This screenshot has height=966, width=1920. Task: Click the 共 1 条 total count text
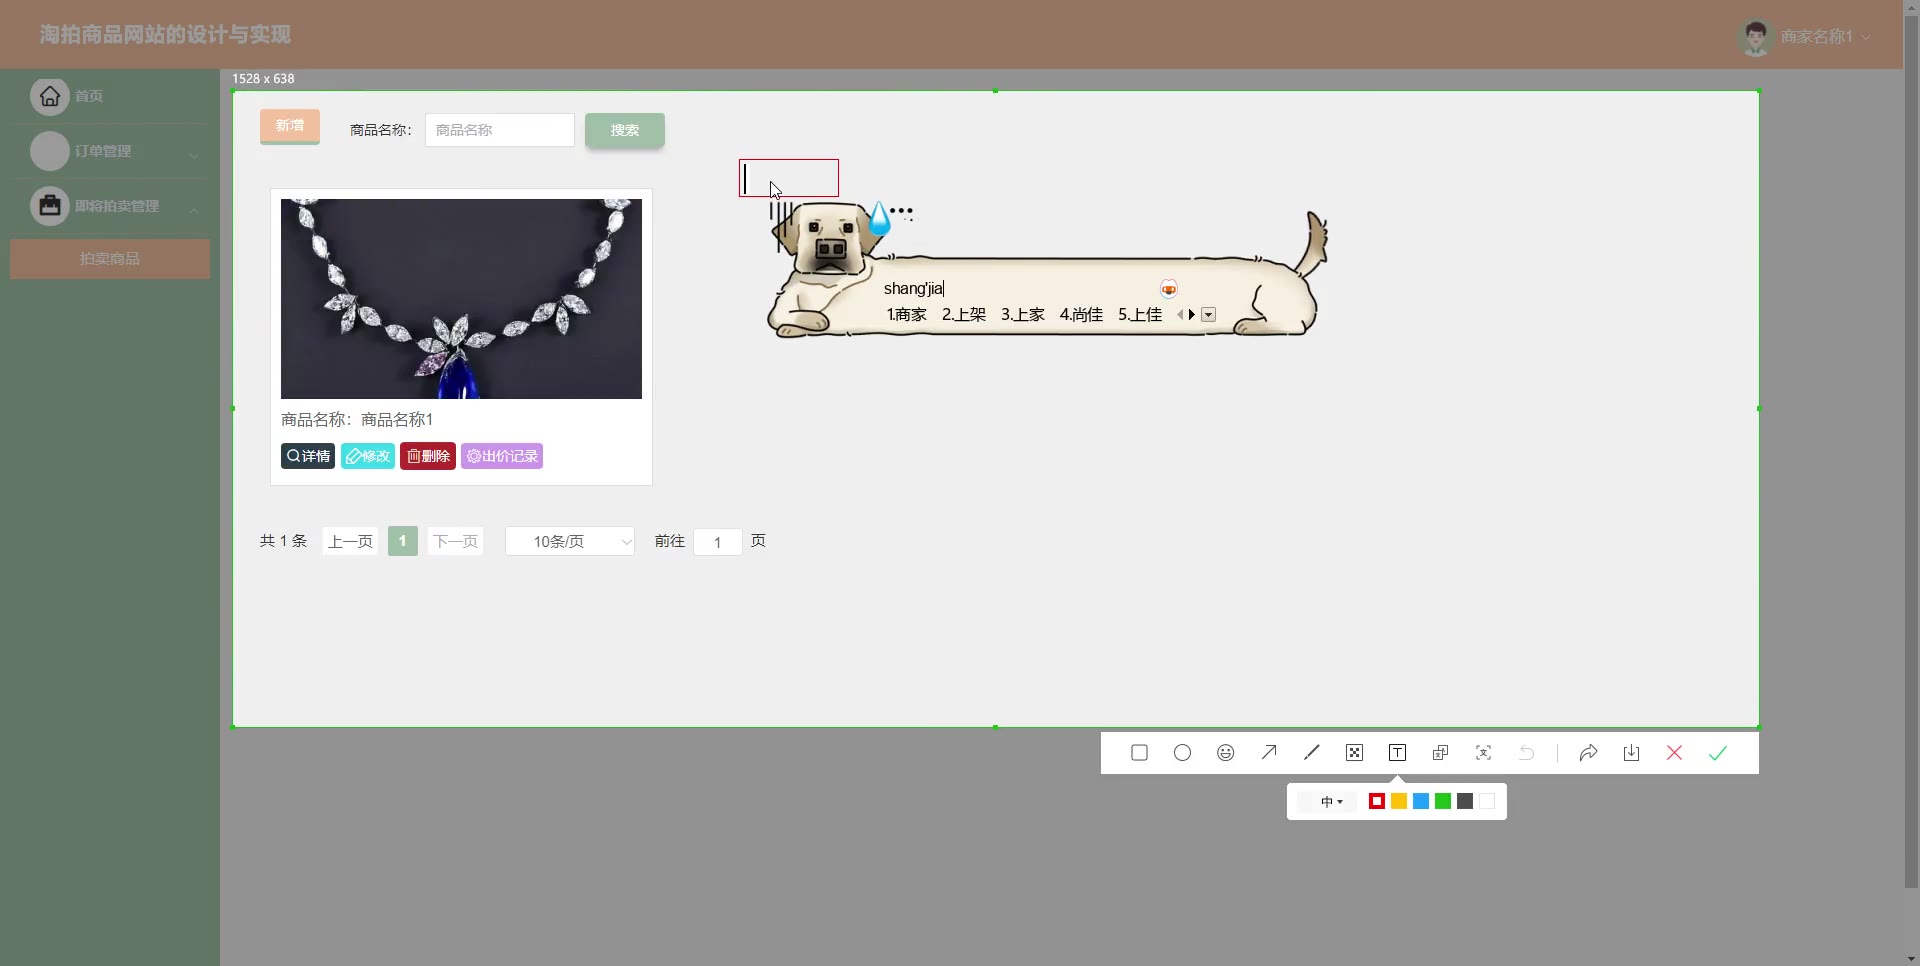(x=283, y=541)
